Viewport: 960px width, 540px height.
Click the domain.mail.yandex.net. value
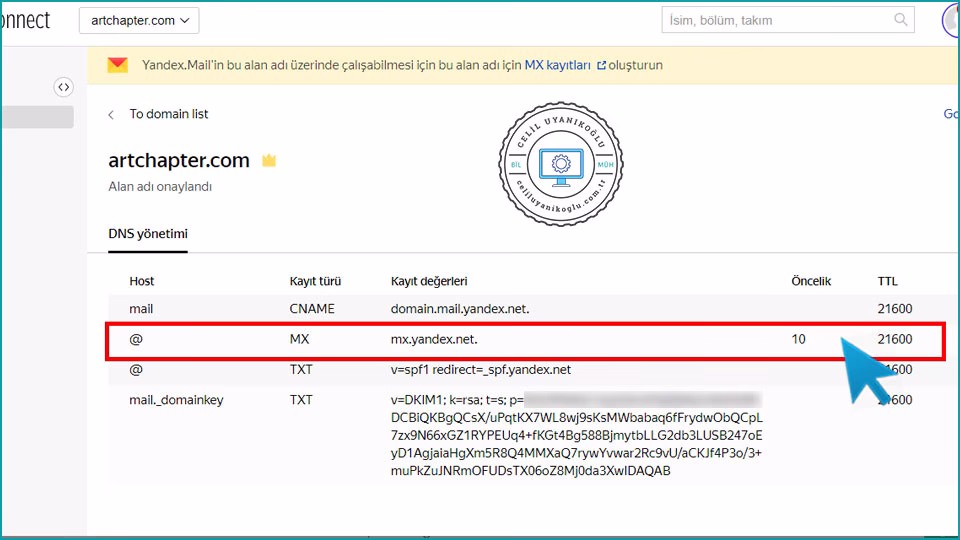click(460, 309)
